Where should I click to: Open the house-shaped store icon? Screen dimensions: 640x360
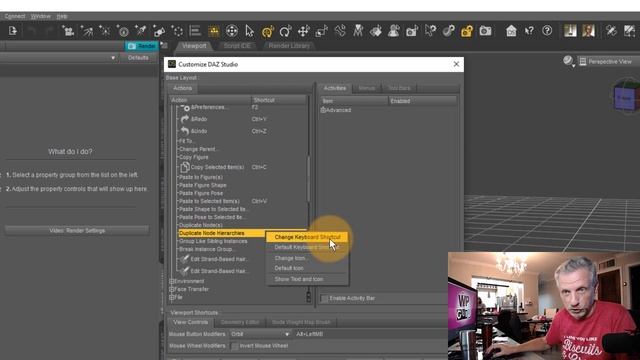pos(511,31)
